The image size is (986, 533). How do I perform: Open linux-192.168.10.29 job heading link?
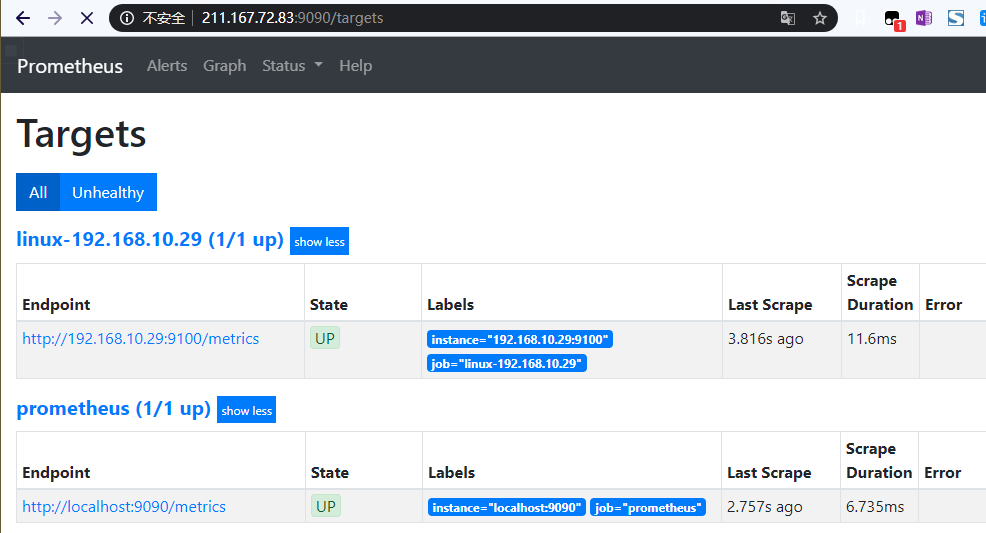pyautogui.click(x=150, y=239)
